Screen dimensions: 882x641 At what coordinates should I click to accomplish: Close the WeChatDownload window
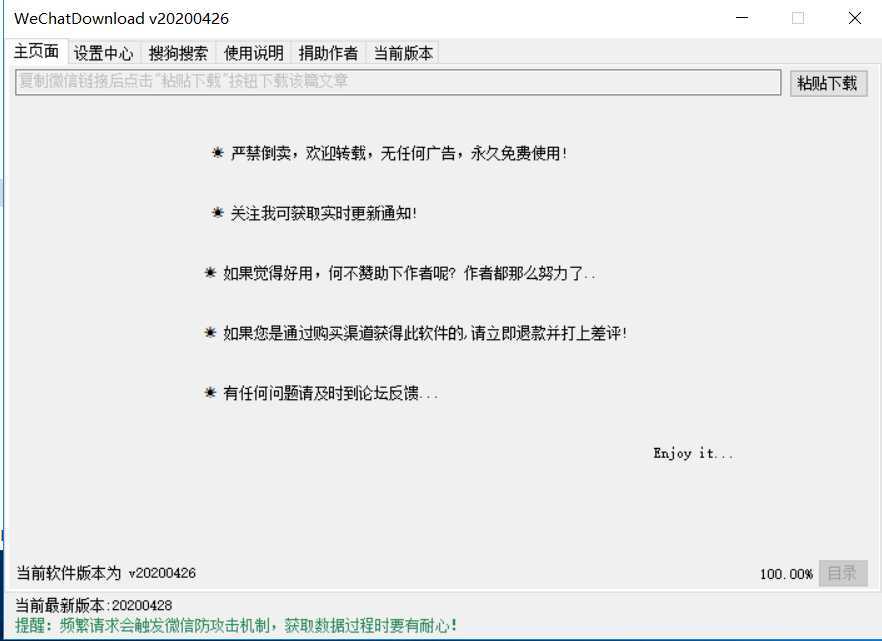point(854,18)
